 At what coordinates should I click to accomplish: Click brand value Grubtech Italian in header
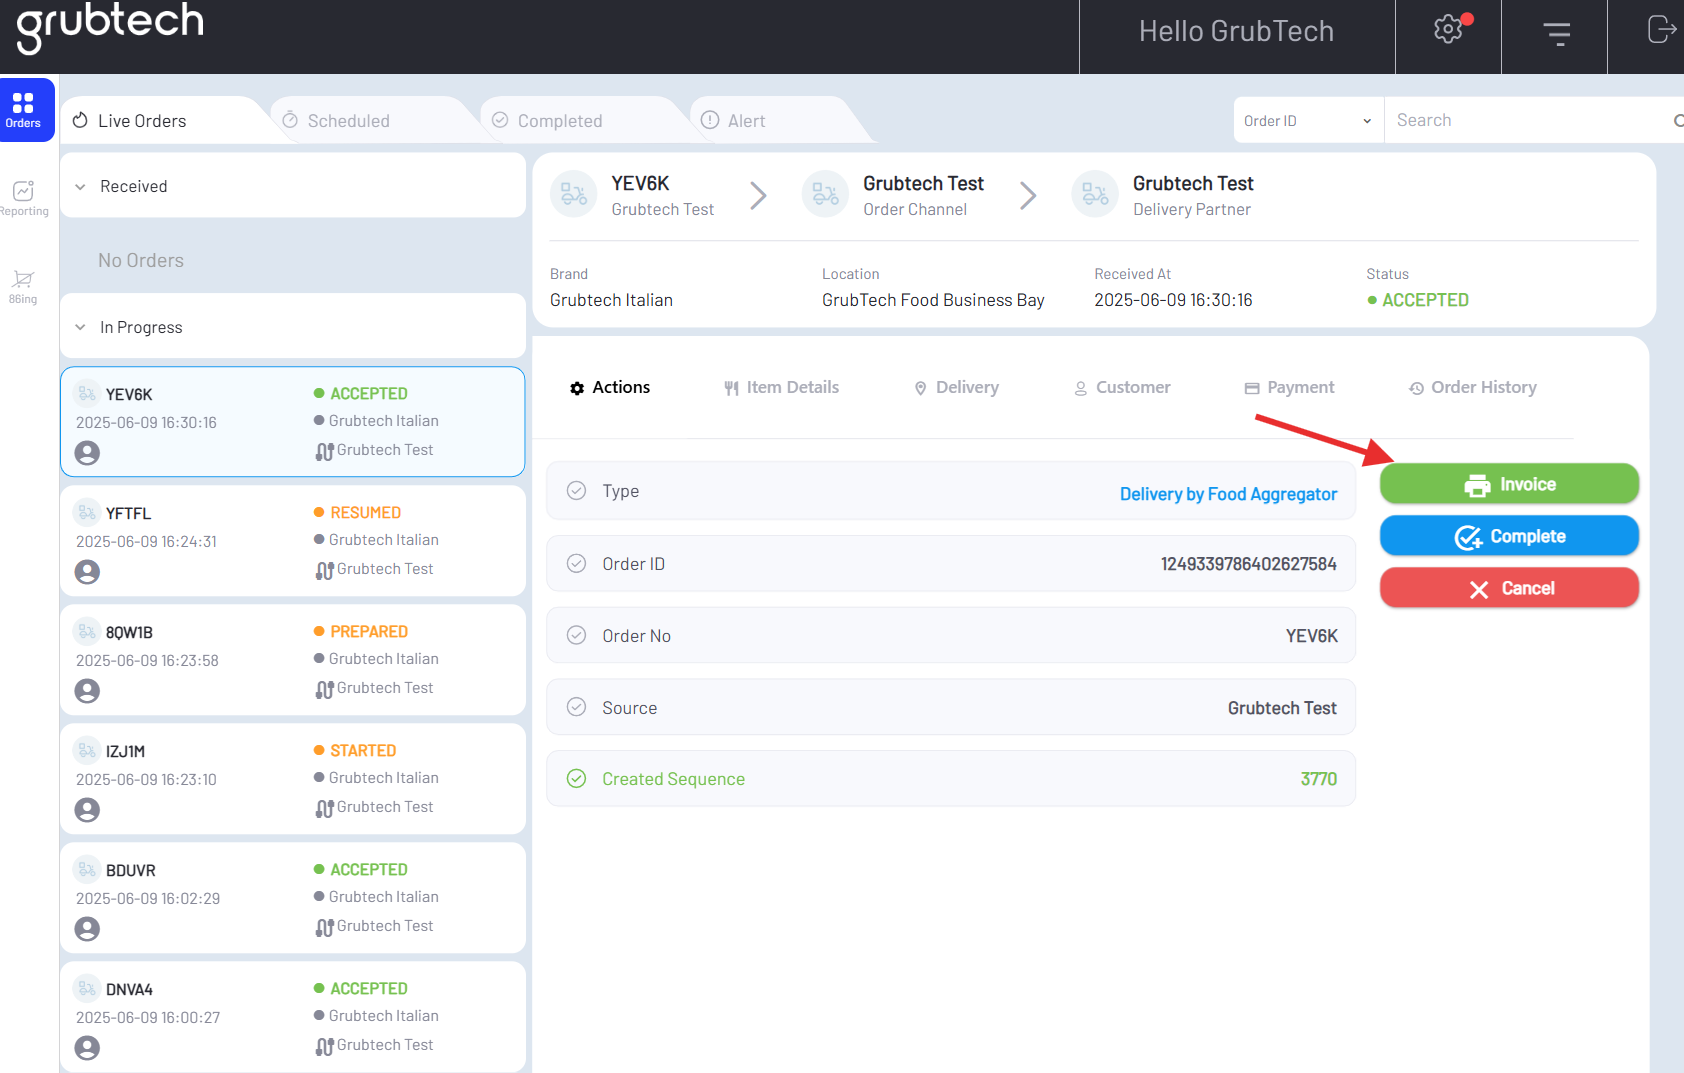click(611, 300)
